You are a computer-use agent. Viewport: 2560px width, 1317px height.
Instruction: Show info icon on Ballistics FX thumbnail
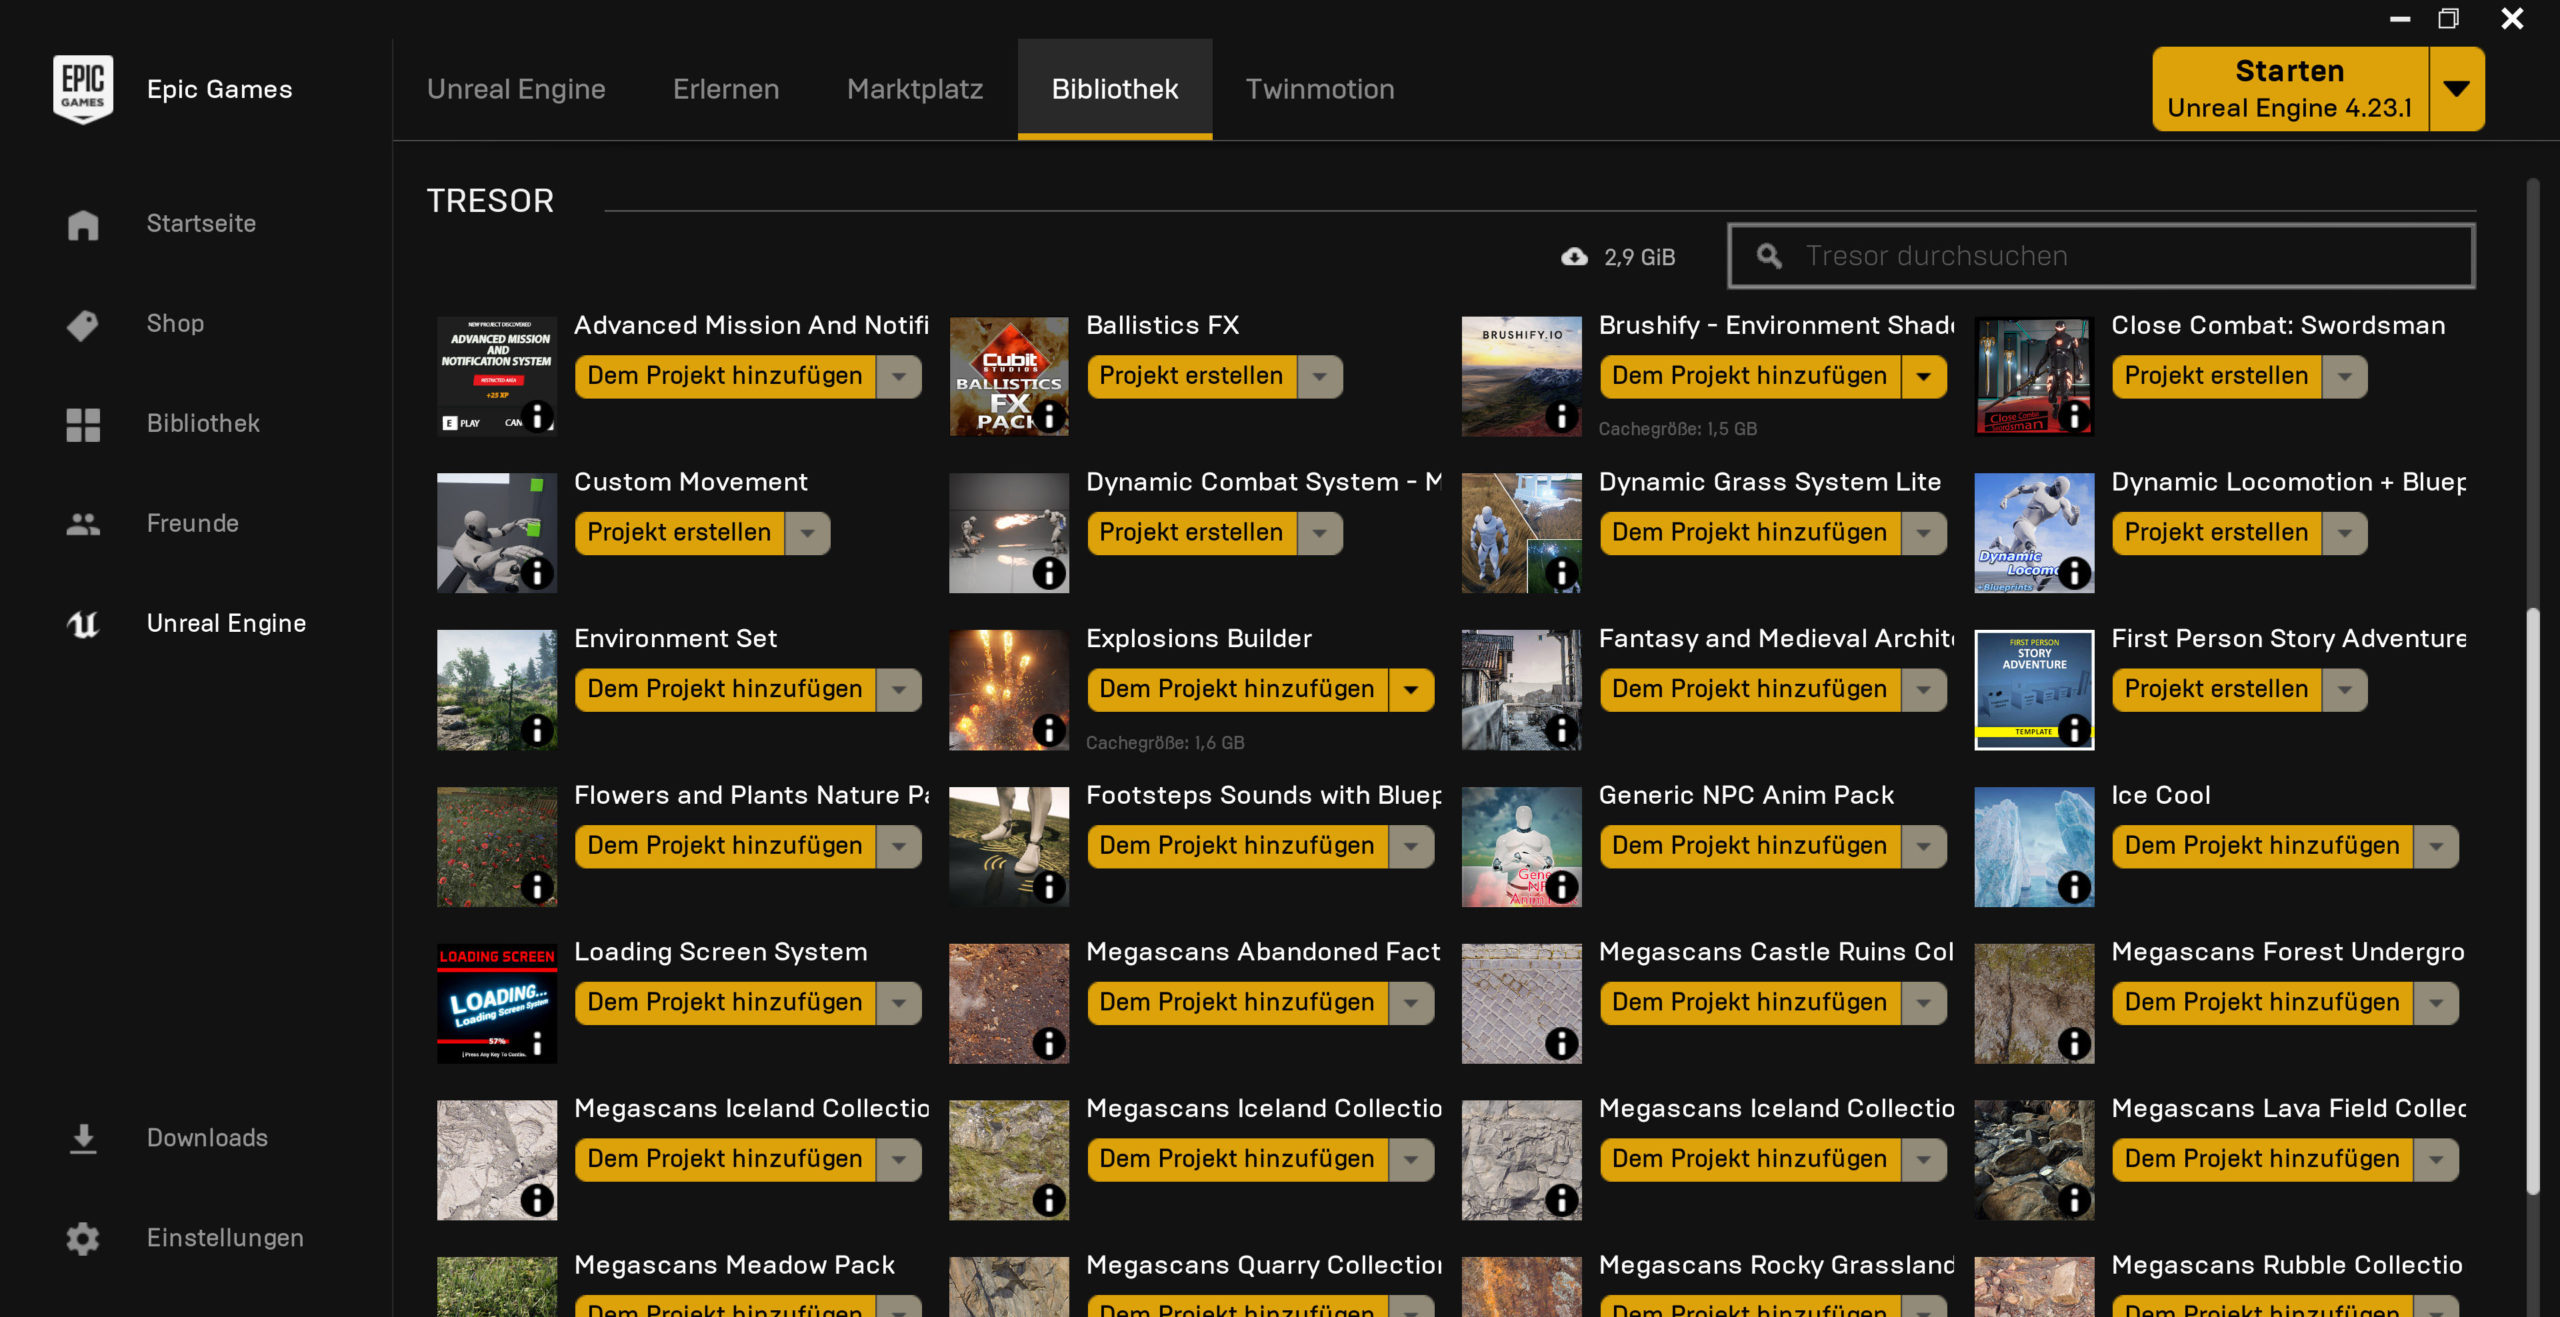pos(1049,416)
